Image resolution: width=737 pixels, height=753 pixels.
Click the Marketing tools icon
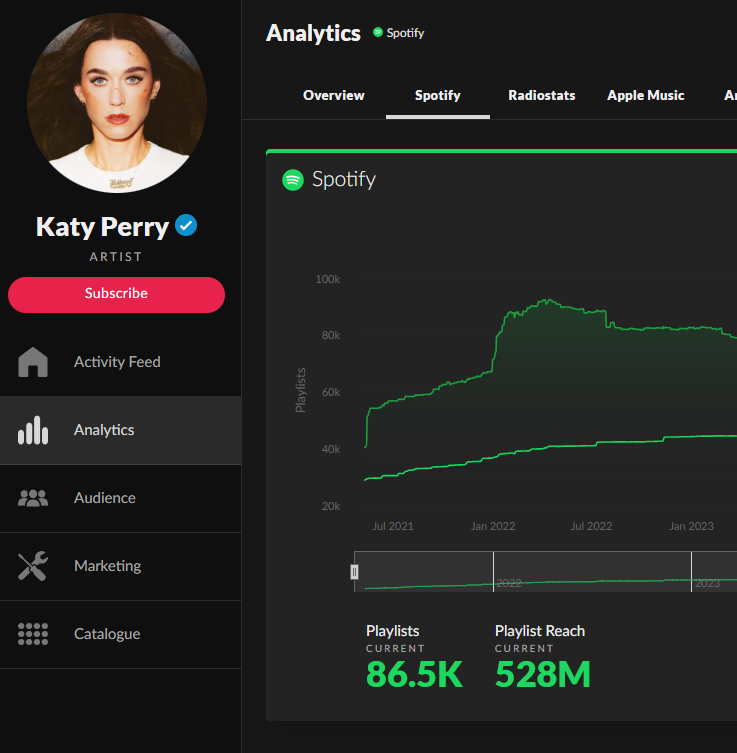click(x=33, y=566)
